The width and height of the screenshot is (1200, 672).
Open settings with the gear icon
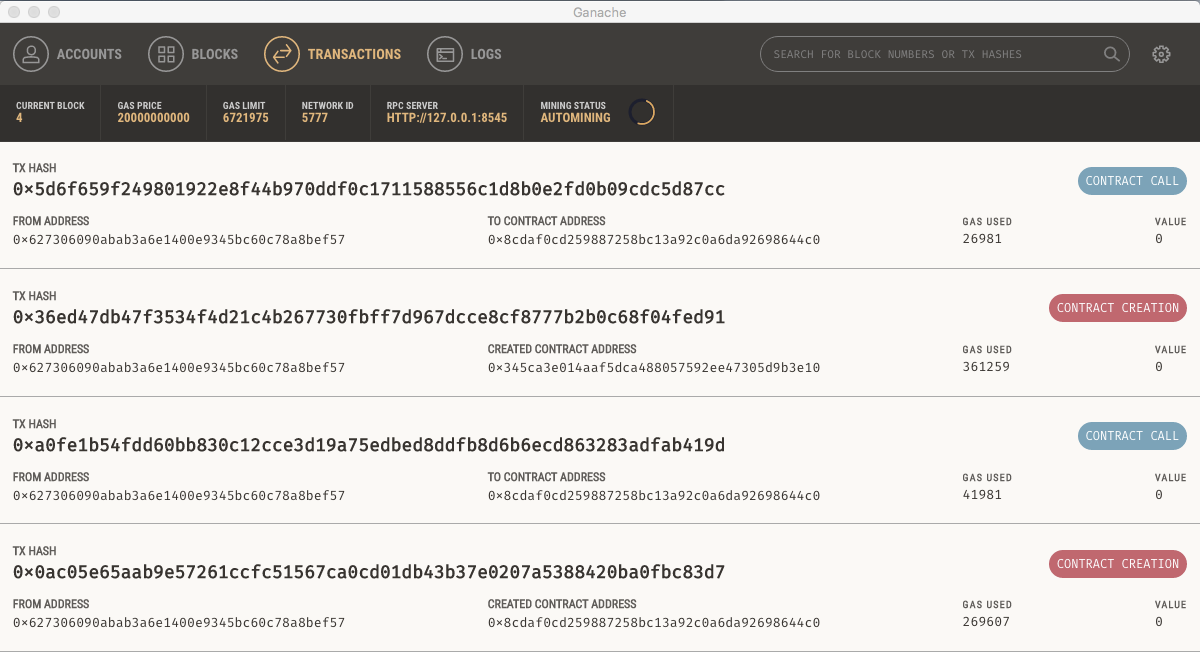[1161, 54]
